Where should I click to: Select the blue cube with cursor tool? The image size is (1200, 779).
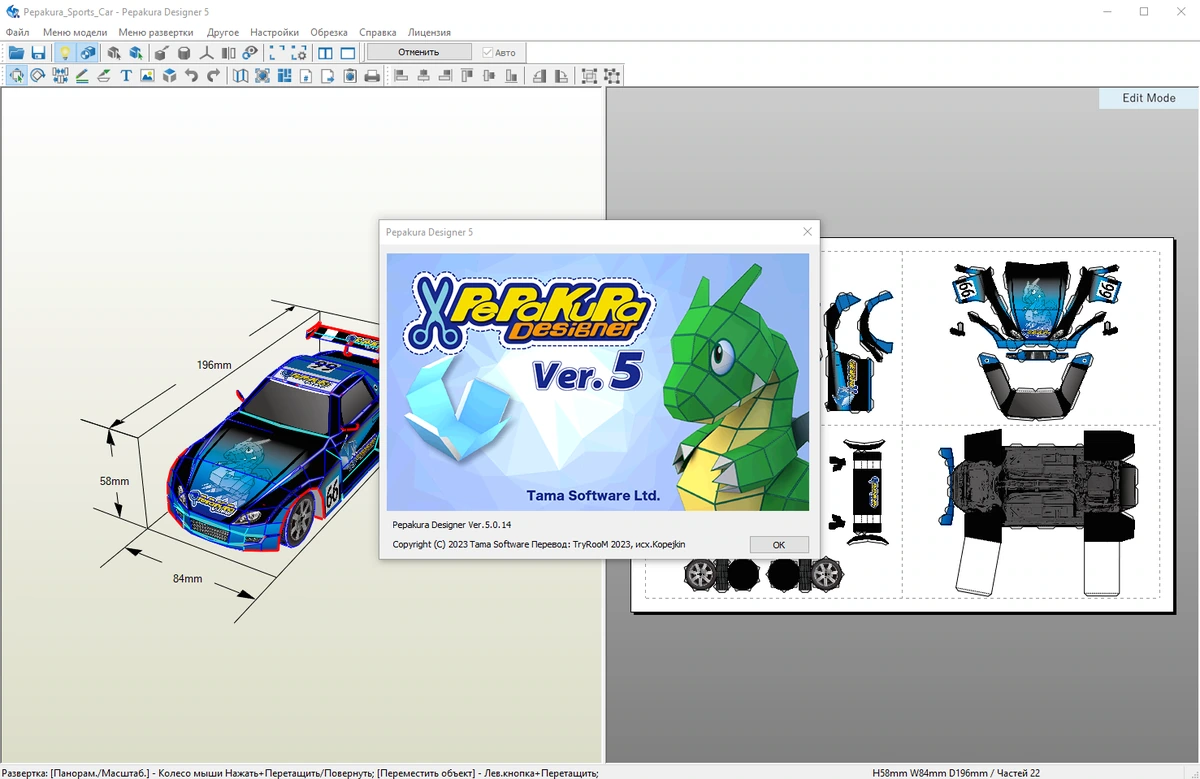[x=136, y=52]
